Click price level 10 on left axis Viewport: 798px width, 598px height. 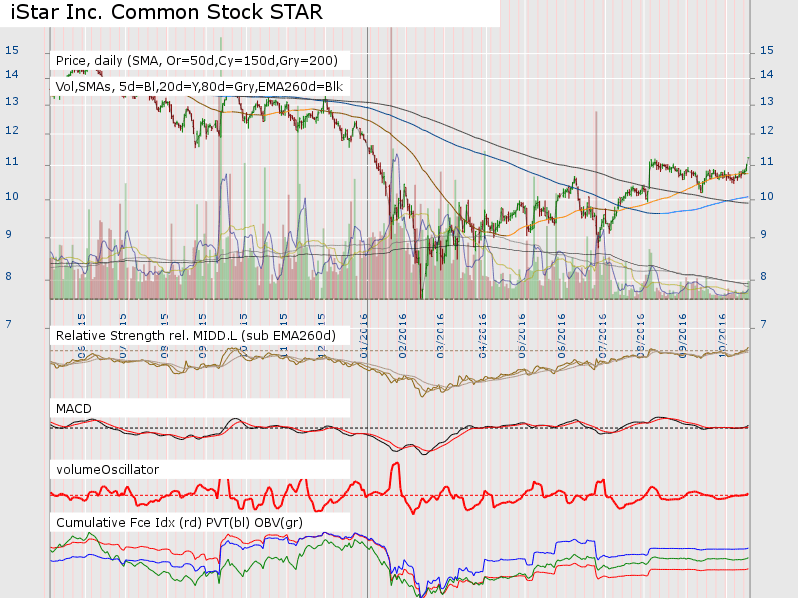[x=12, y=196]
